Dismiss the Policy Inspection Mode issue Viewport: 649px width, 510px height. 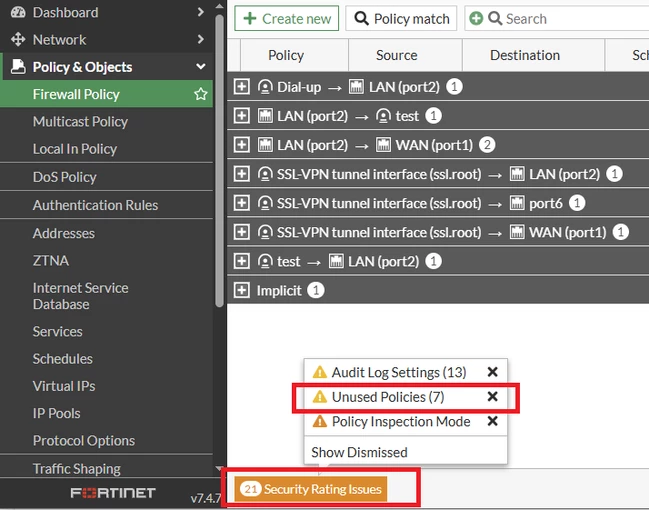click(x=492, y=421)
